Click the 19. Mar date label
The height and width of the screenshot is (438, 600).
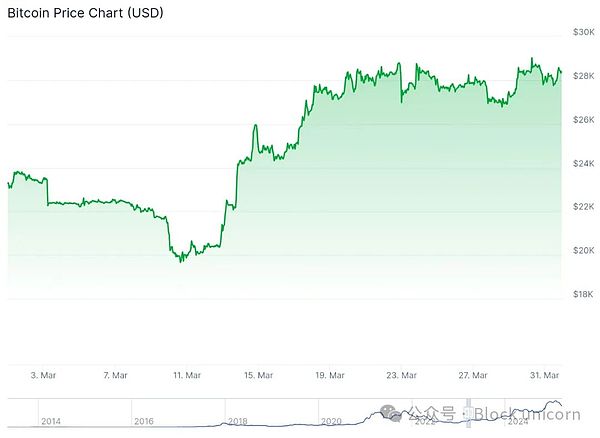coord(330,375)
